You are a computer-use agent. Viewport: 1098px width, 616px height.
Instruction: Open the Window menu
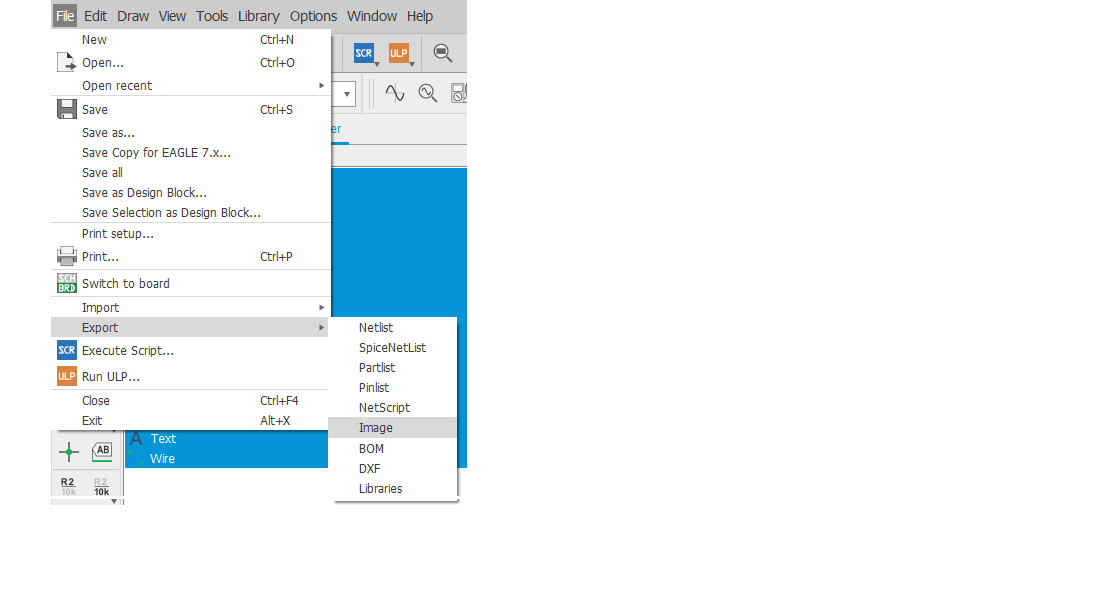(x=372, y=15)
